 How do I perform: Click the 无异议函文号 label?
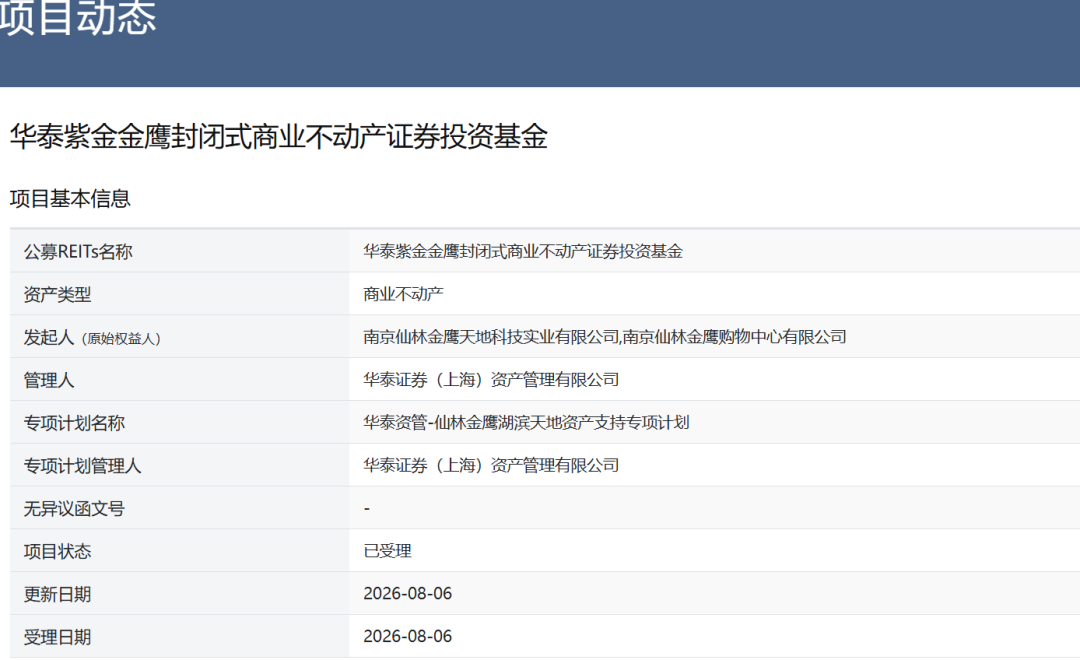74,508
